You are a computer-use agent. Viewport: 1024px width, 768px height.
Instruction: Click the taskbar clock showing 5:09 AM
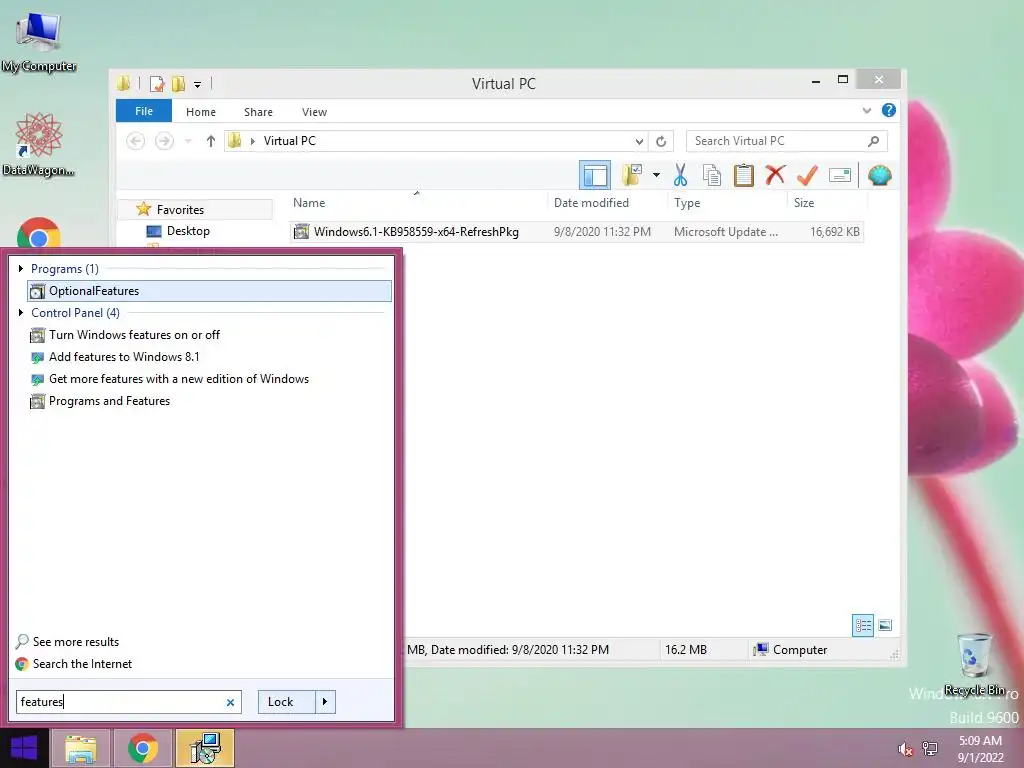tap(980, 749)
